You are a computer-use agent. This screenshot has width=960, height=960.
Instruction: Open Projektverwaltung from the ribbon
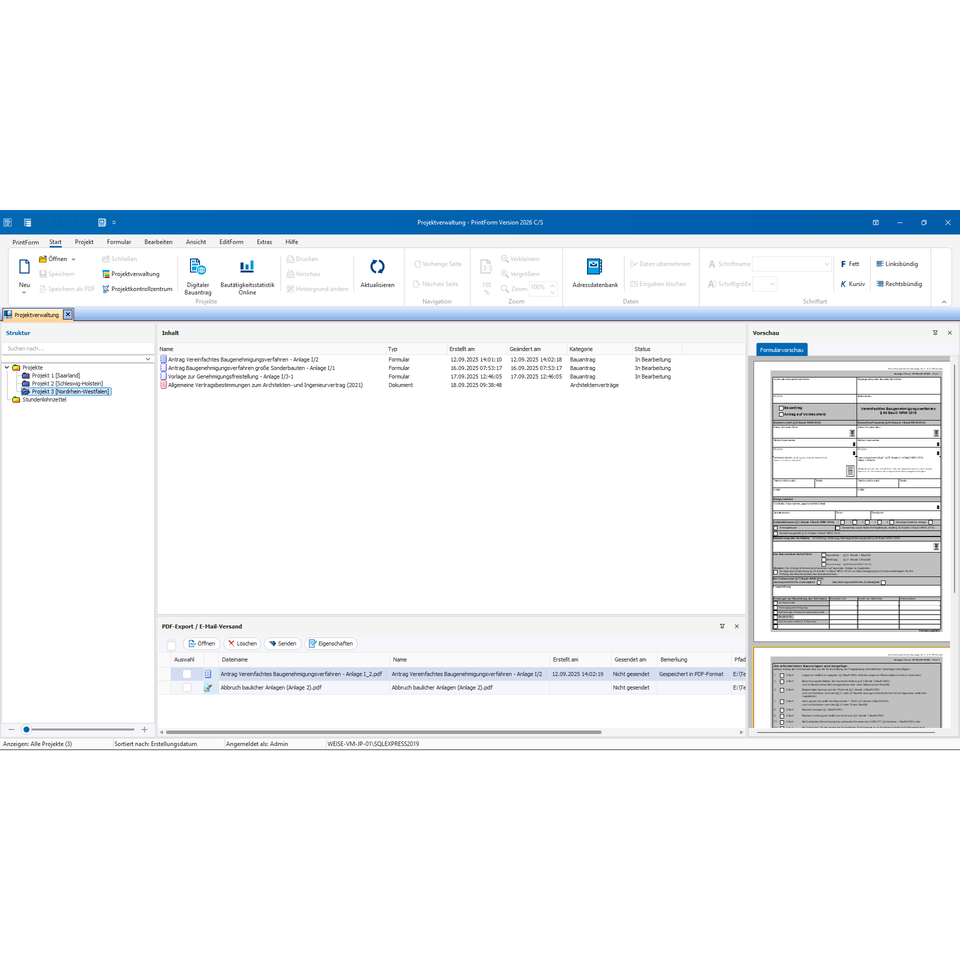pos(130,274)
